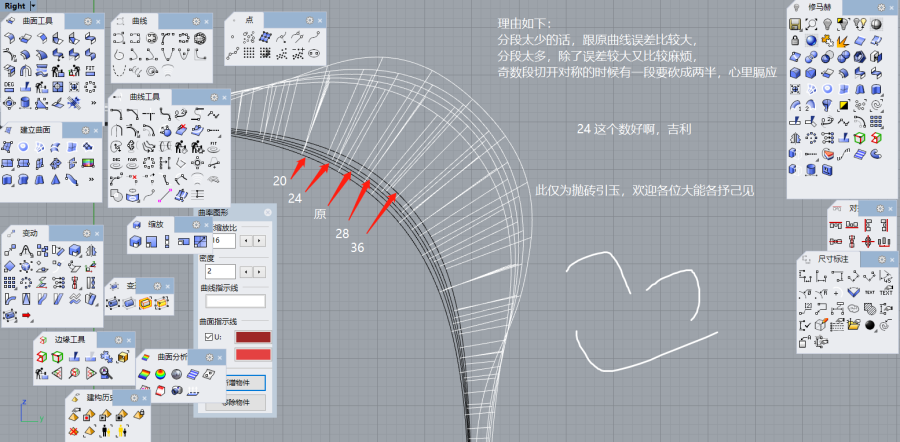The image size is (900, 442).
Task: Open the Right viewport dropdown arrow
Action: [32, 6]
